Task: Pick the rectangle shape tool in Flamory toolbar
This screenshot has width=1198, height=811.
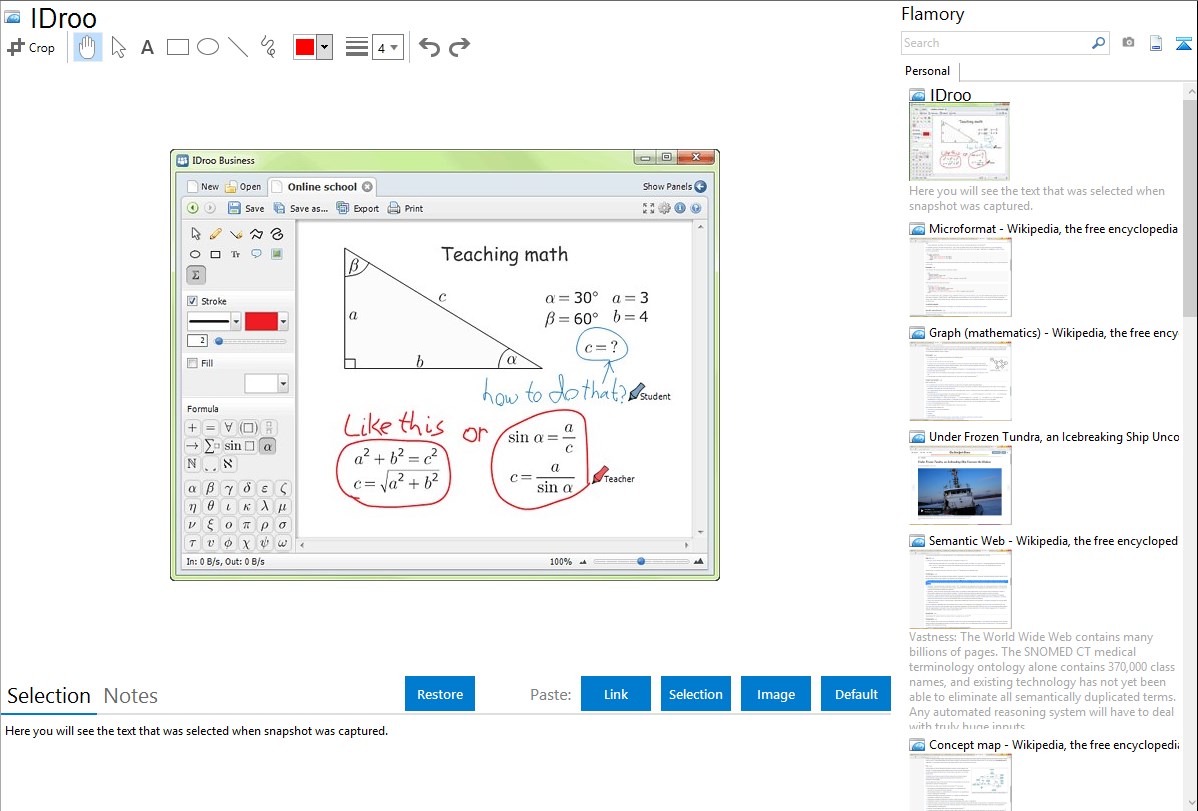Action: pos(177,47)
